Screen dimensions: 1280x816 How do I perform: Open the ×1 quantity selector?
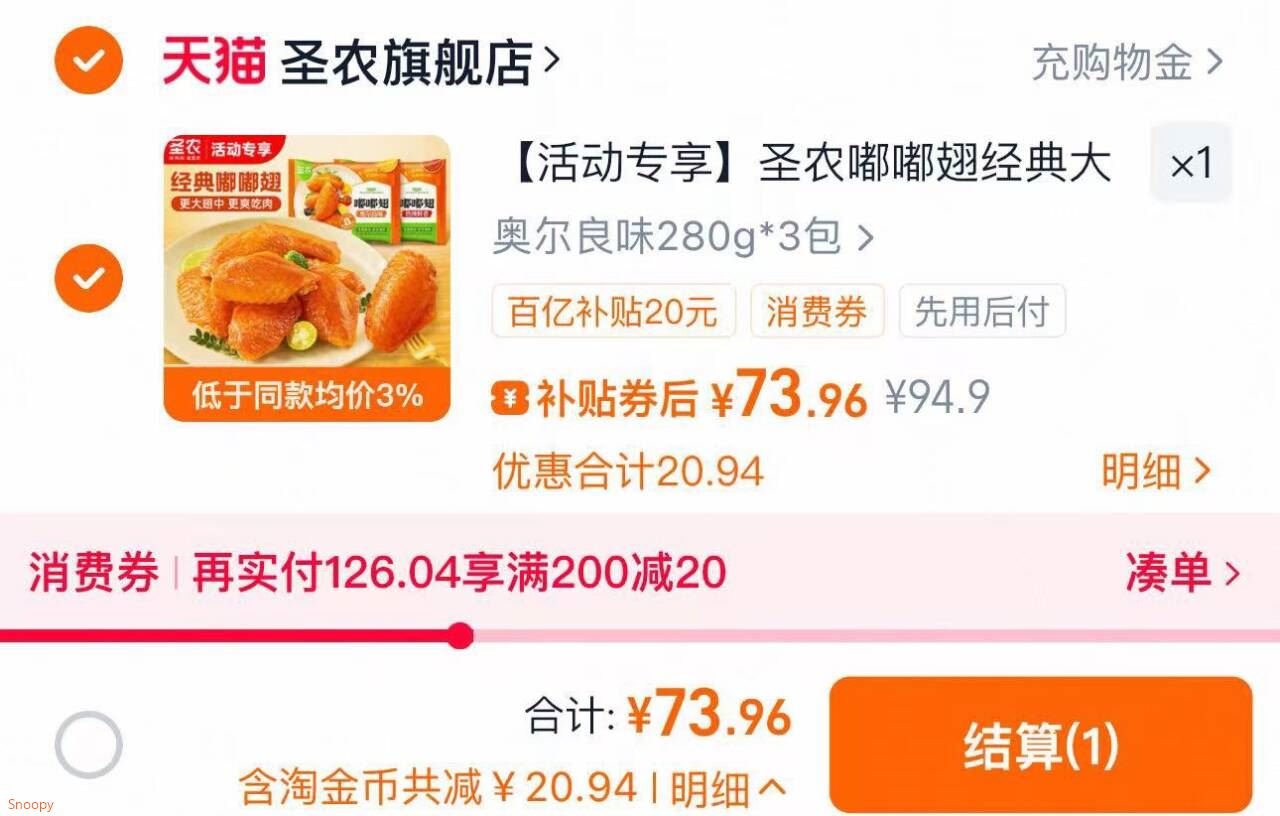pyautogui.click(x=1191, y=163)
